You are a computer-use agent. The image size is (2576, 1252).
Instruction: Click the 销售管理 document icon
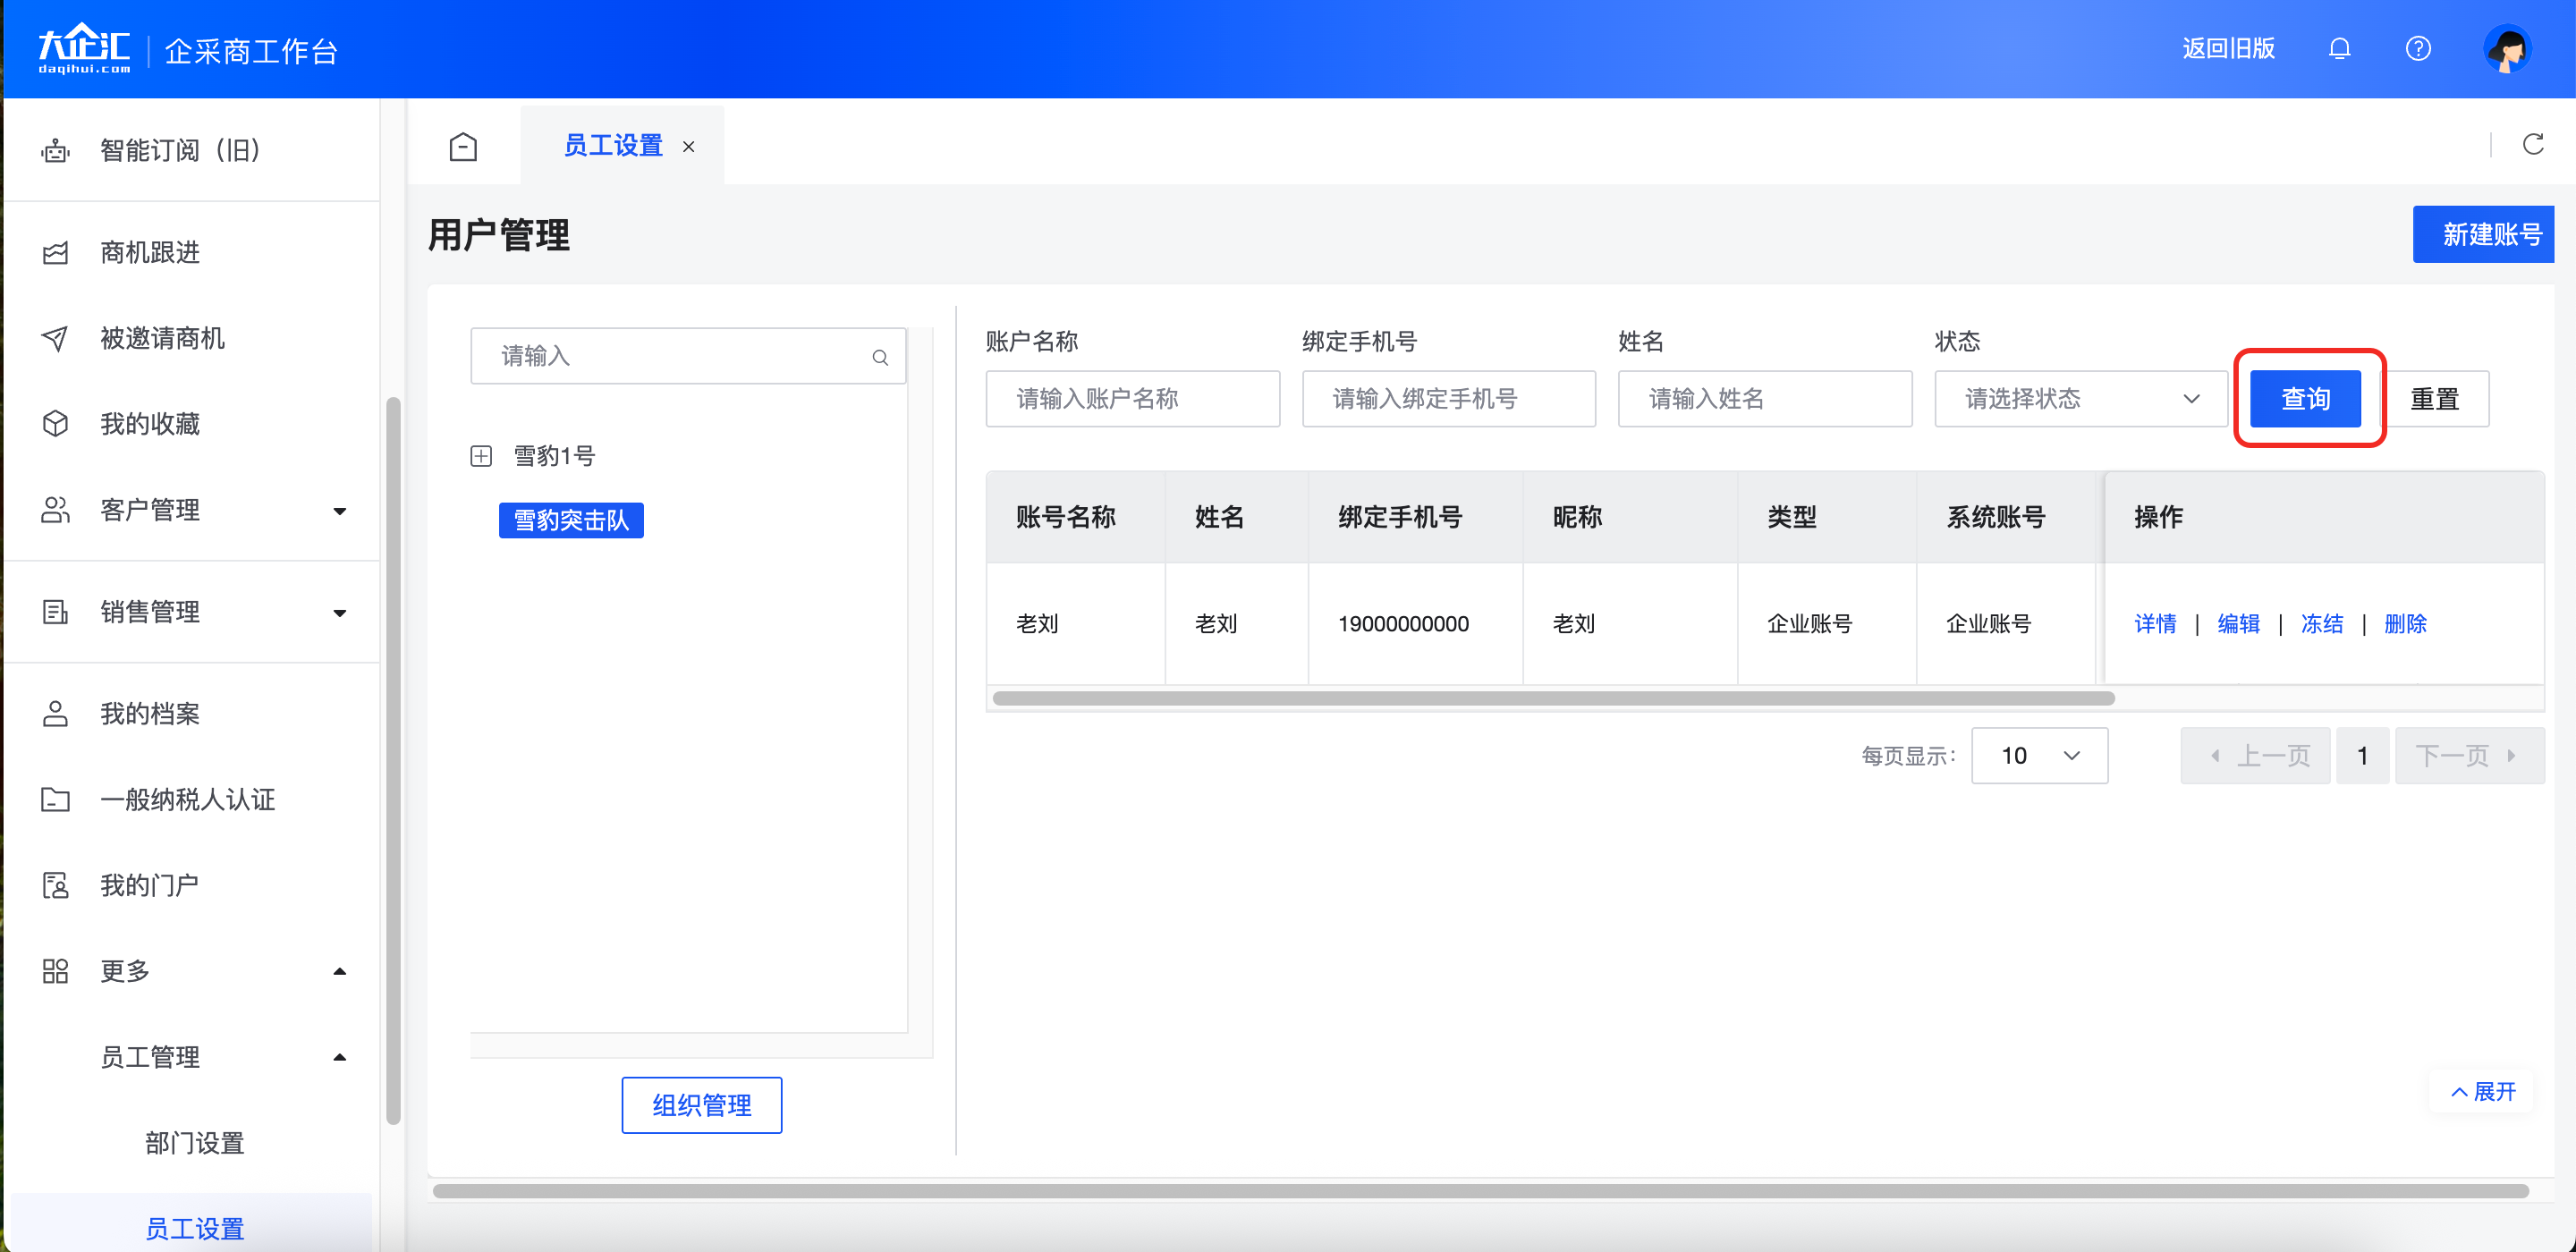pyautogui.click(x=56, y=612)
